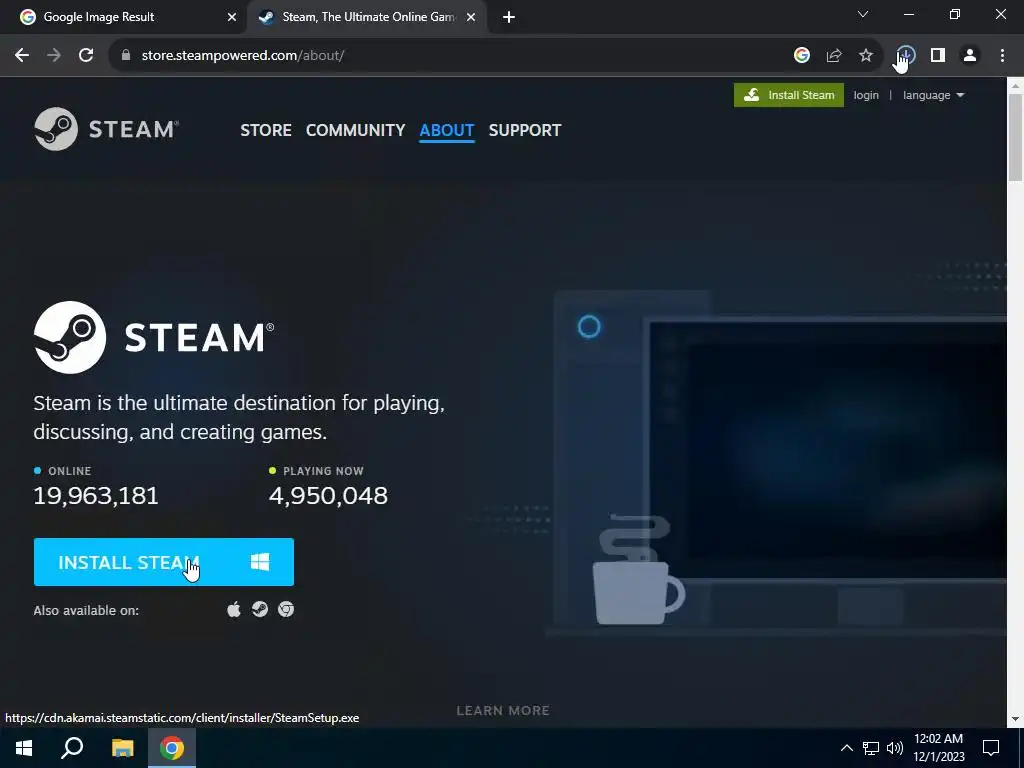
Task: Click the 'Also available on:' label
Action: click(86, 611)
